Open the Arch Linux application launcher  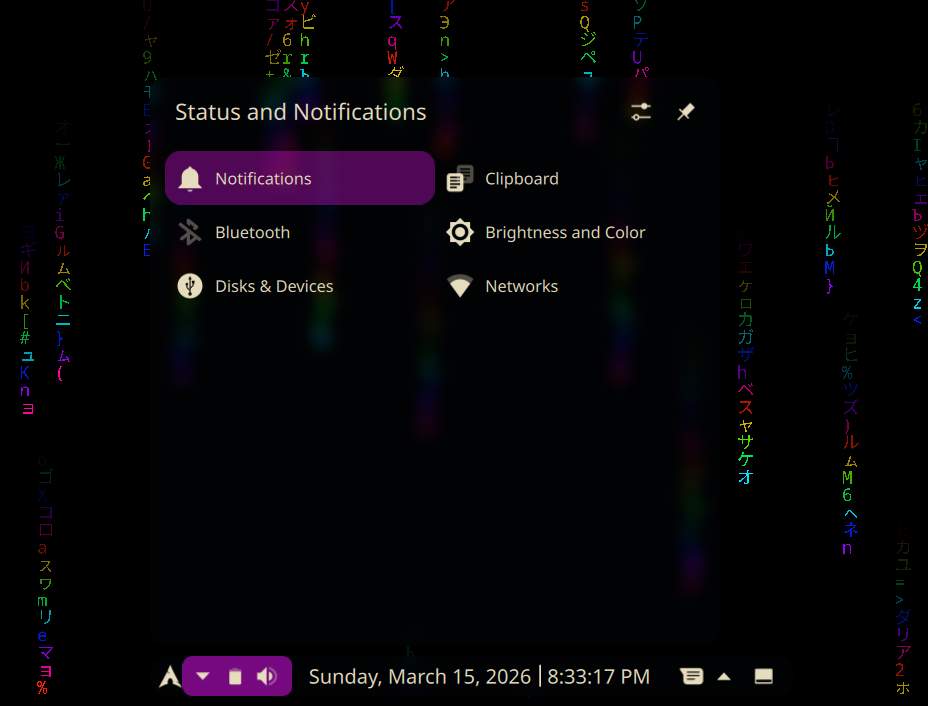click(x=170, y=677)
